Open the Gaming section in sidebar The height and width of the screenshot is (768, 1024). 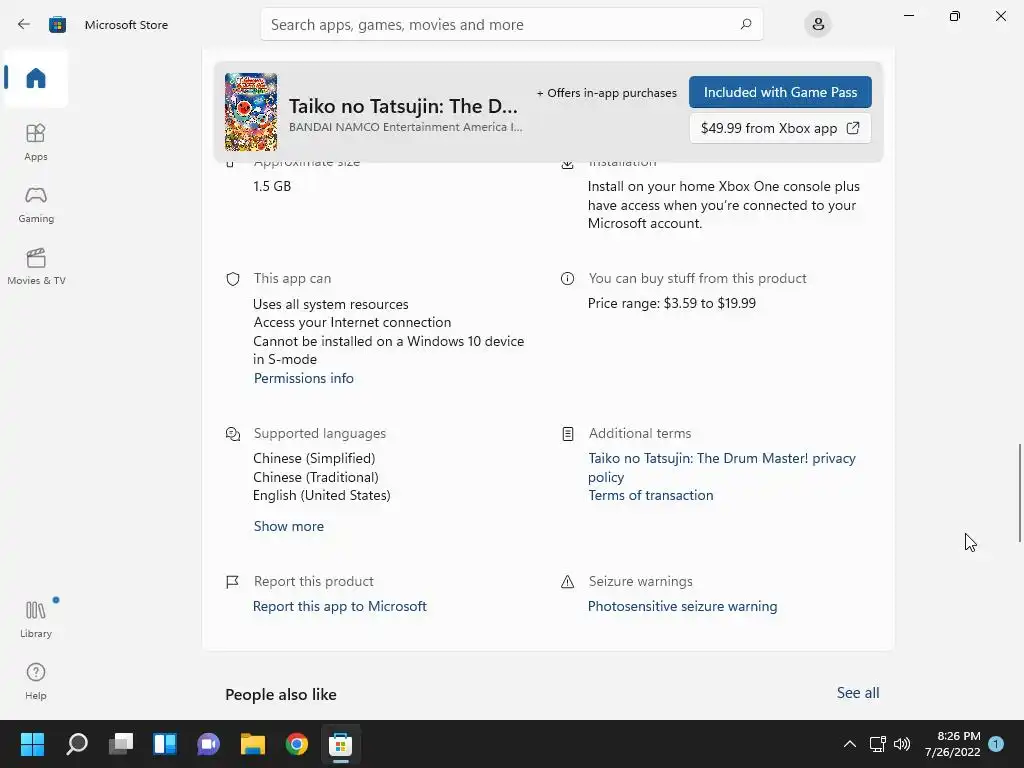[36, 204]
